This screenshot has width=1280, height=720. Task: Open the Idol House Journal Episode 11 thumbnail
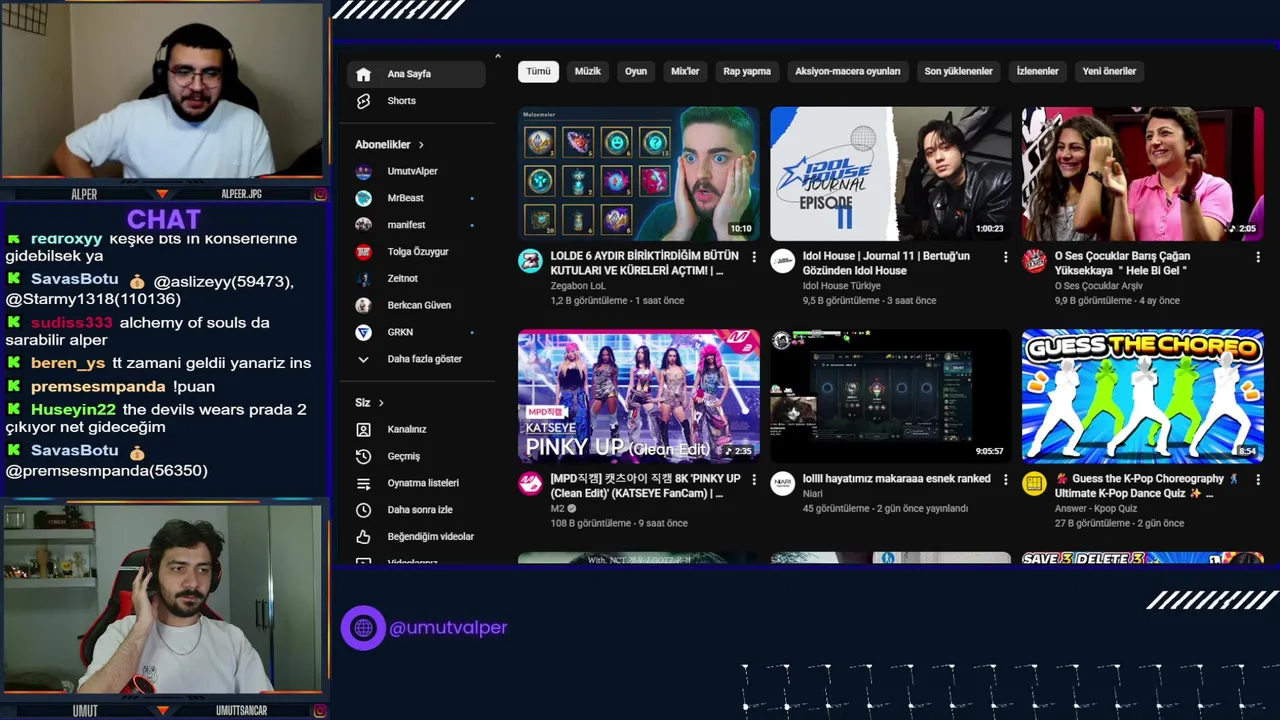tap(891, 174)
